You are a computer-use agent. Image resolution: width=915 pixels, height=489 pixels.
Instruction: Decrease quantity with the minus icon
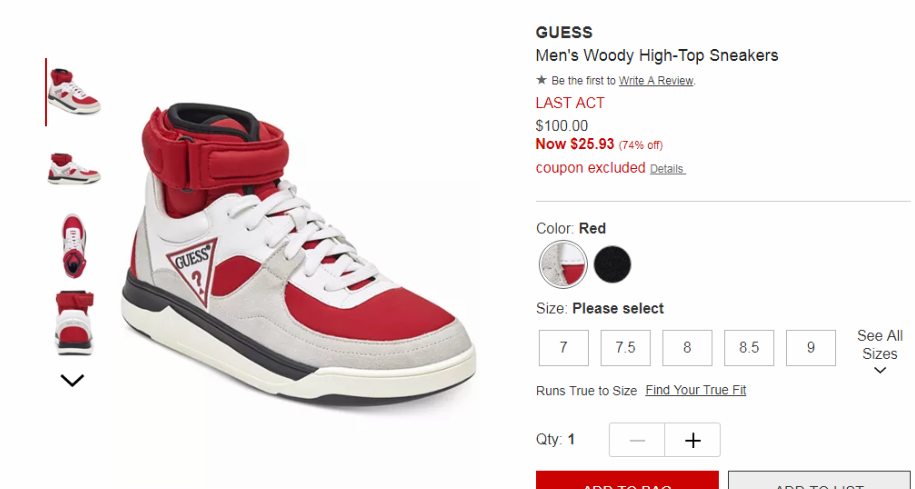[x=637, y=440]
